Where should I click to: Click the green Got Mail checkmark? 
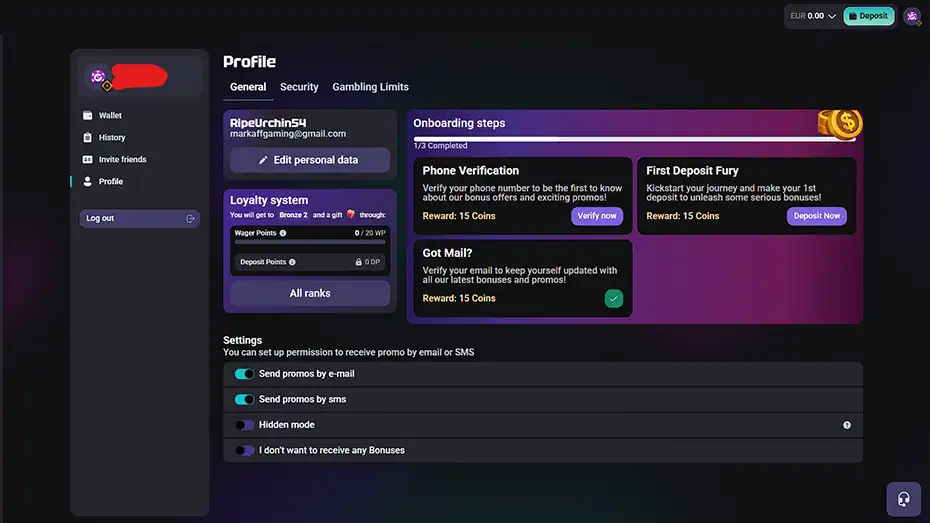point(613,298)
